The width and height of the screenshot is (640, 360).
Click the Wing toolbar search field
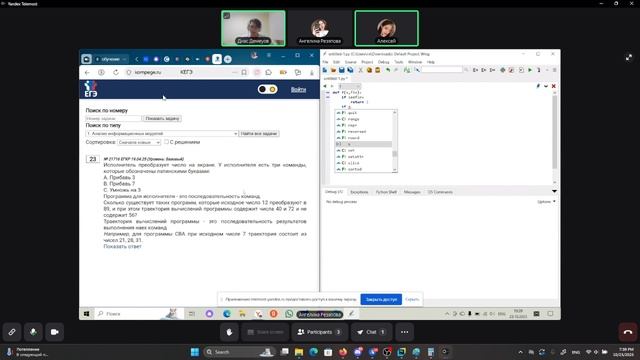coord(442,70)
